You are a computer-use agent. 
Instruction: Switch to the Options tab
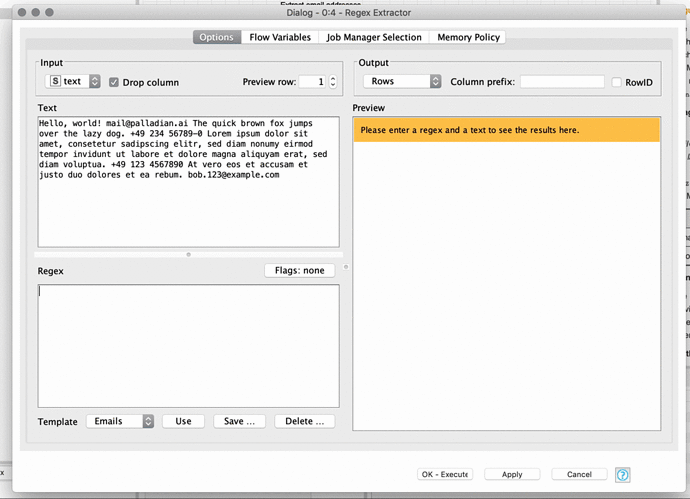pos(217,37)
